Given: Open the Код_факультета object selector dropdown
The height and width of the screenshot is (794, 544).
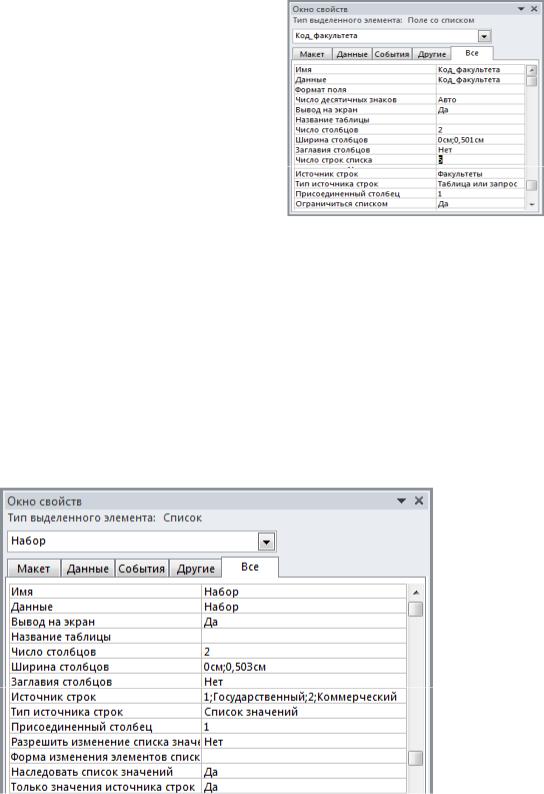Looking at the screenshot, I should point(484,36).
